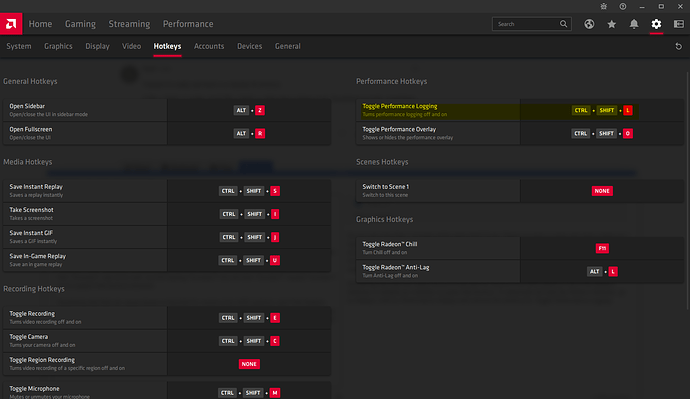Click the Save In-Game Replay label
690x399 pixels.
click(37, 256)
